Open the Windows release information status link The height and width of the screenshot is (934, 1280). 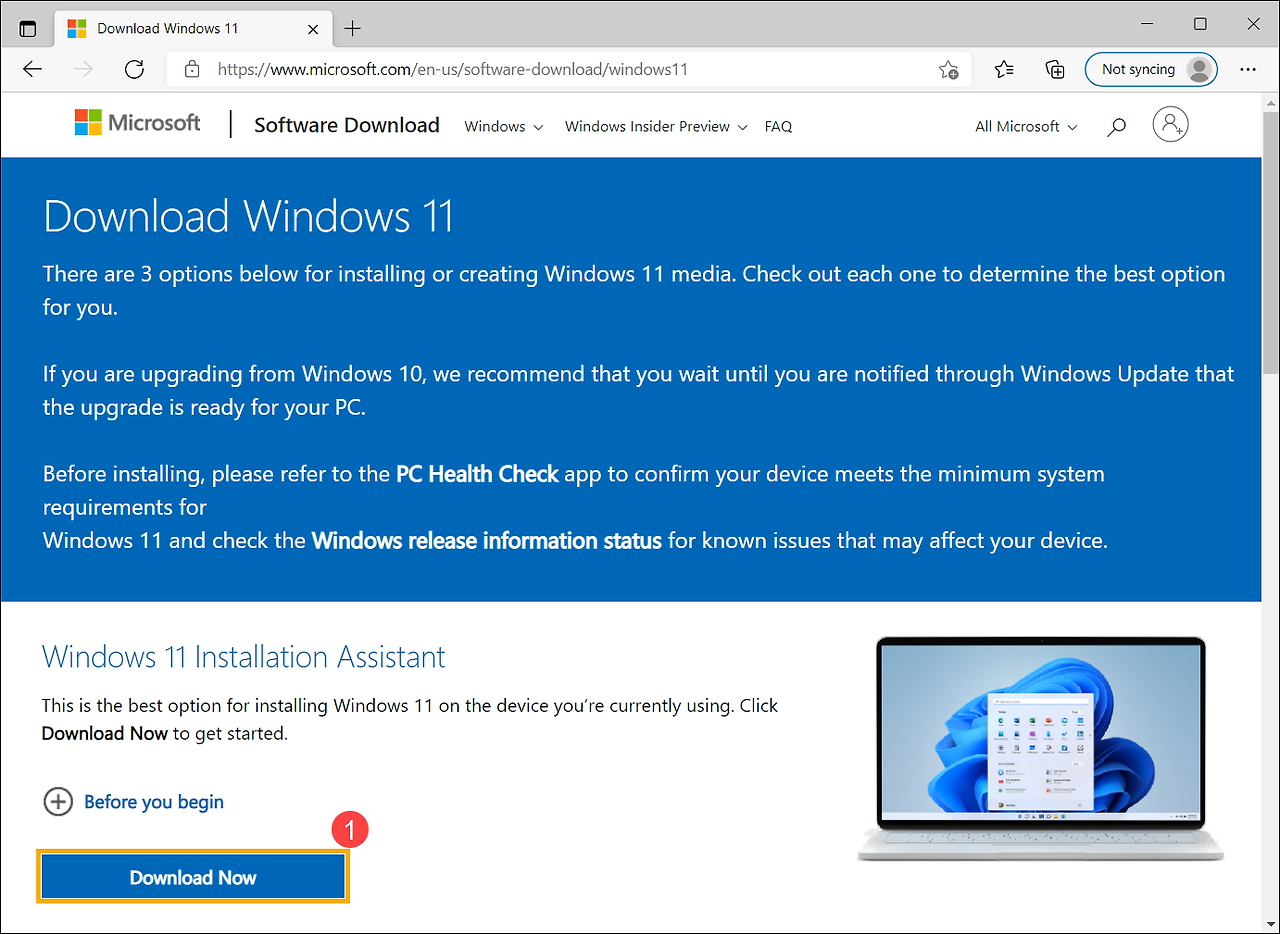click(487, 541)
